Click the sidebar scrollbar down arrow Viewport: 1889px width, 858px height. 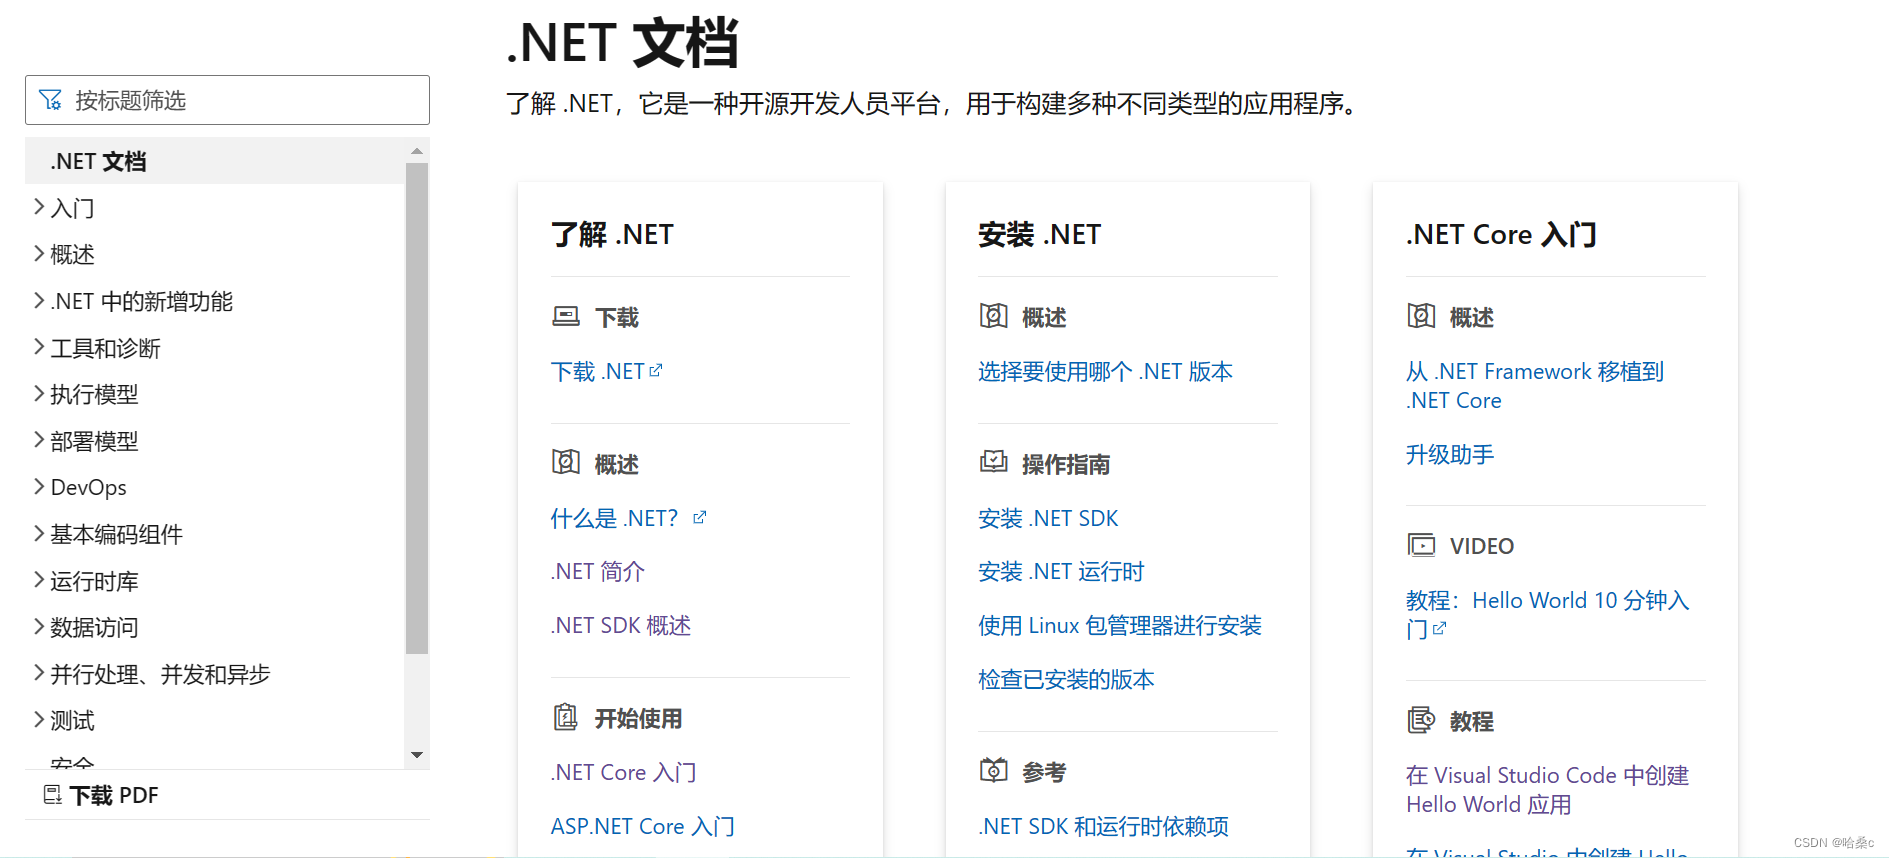coord(417,755)
